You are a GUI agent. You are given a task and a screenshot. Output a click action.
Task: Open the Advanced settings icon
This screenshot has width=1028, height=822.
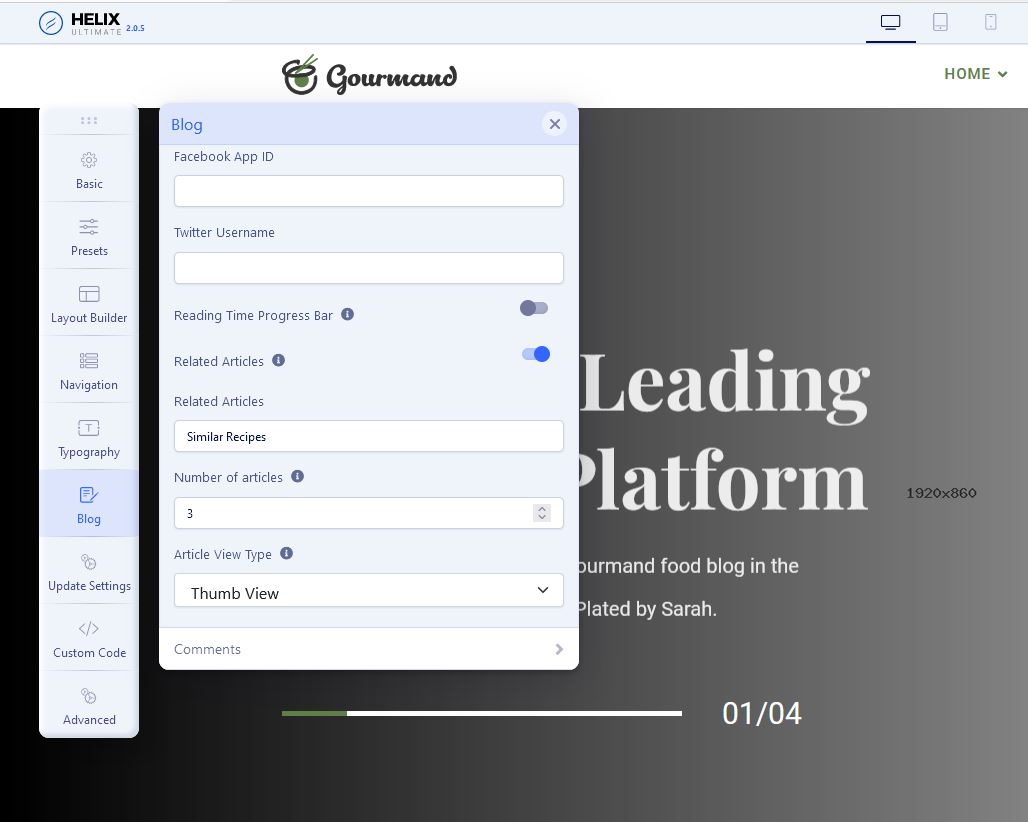click(x=89, y=697)
